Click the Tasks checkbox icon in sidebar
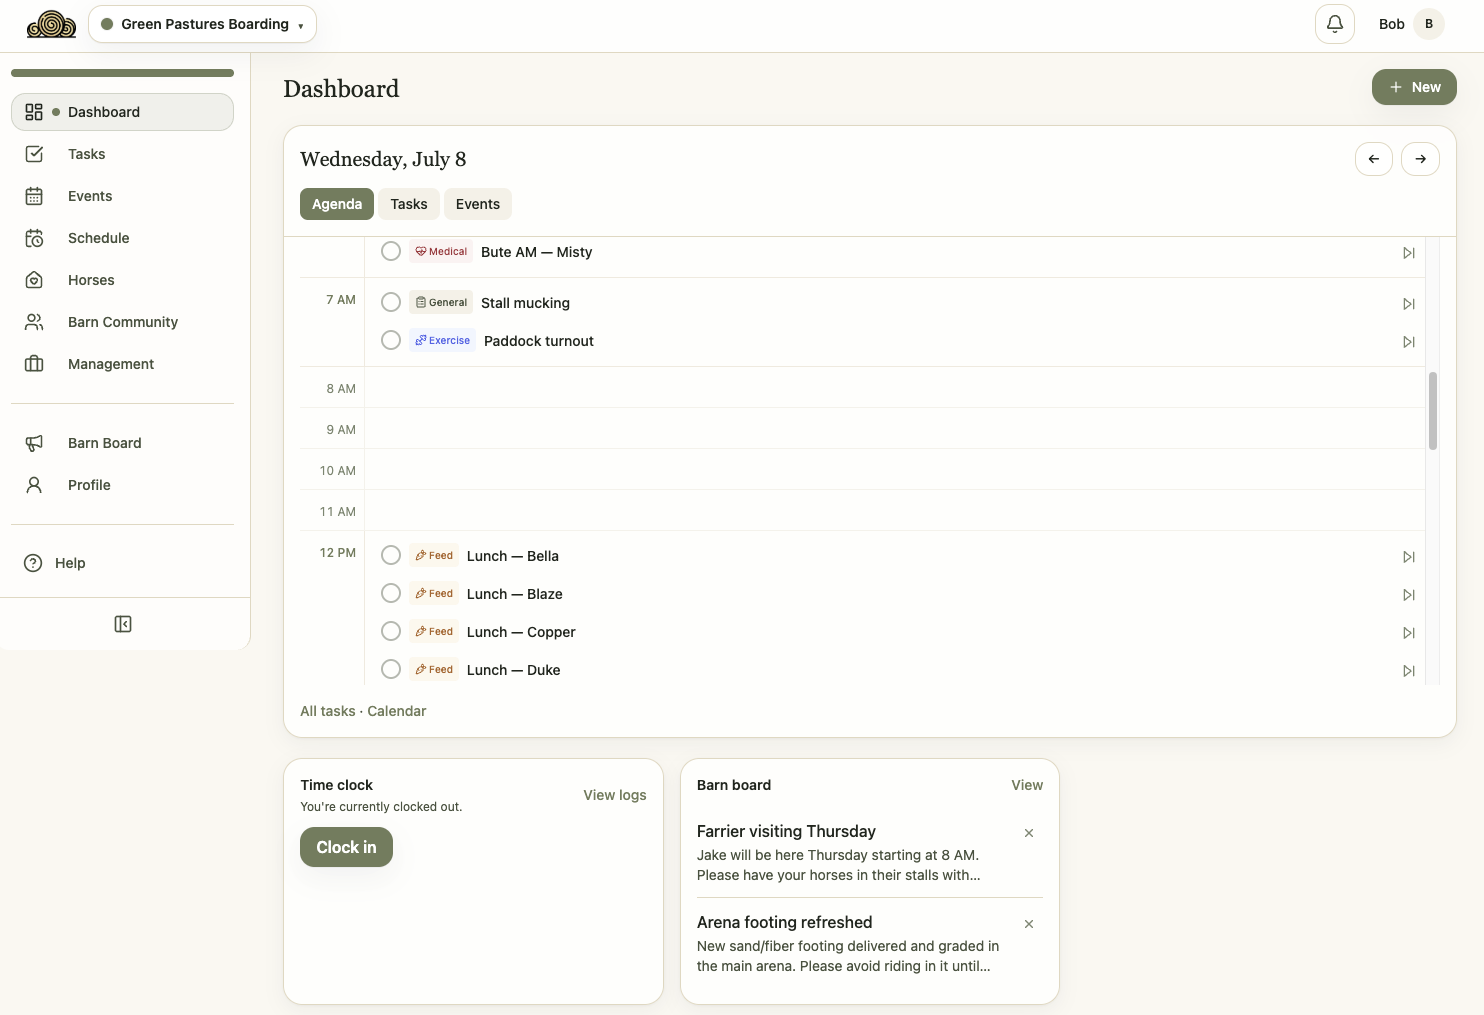1484x1015 pixels. tap(34, 154)
